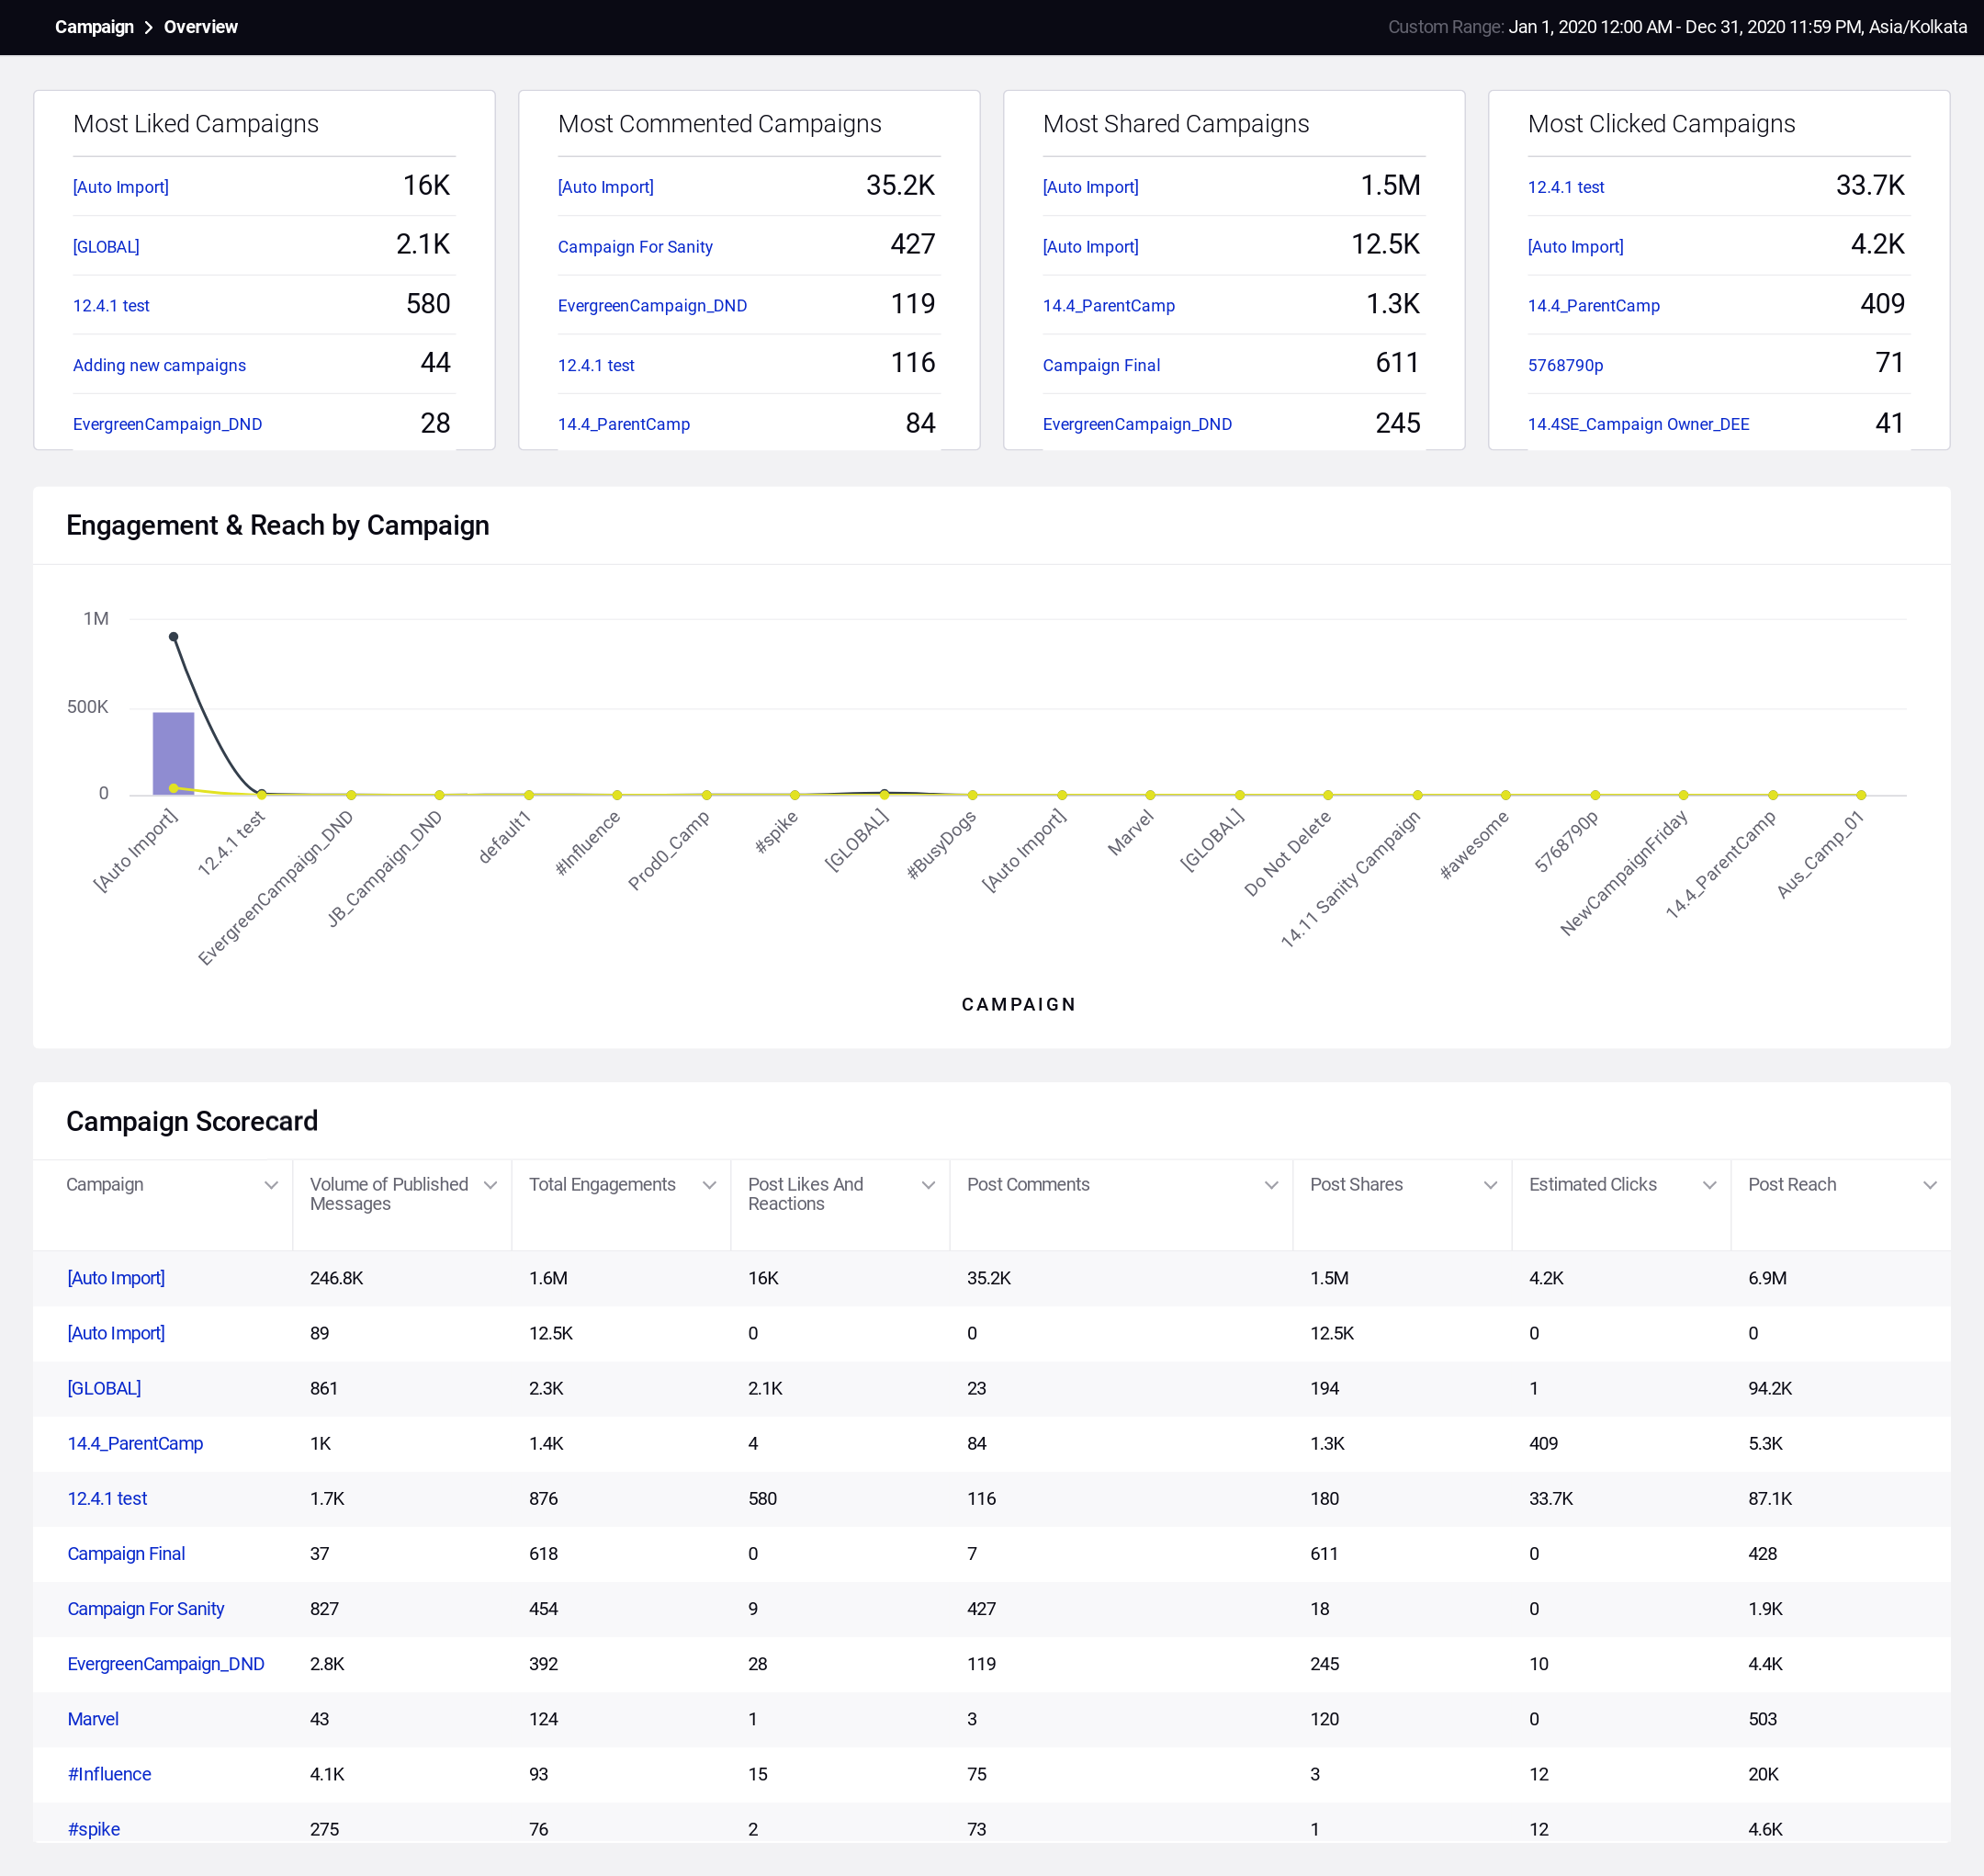
Task: Click 14.11 Sanity Campaign axis label
Action: (x=1351, y=878)
